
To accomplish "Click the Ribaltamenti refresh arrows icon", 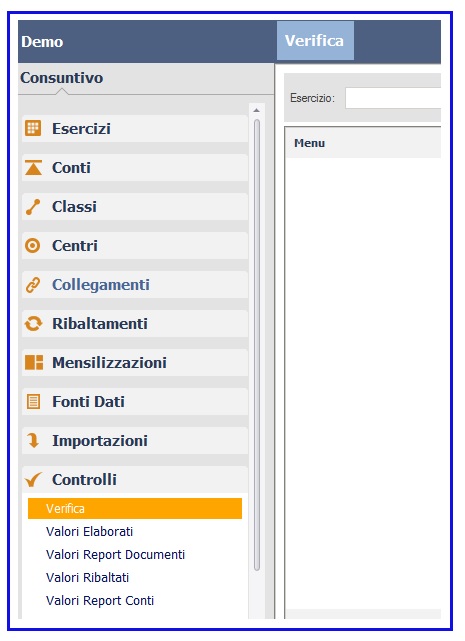I will click(33, 324).
